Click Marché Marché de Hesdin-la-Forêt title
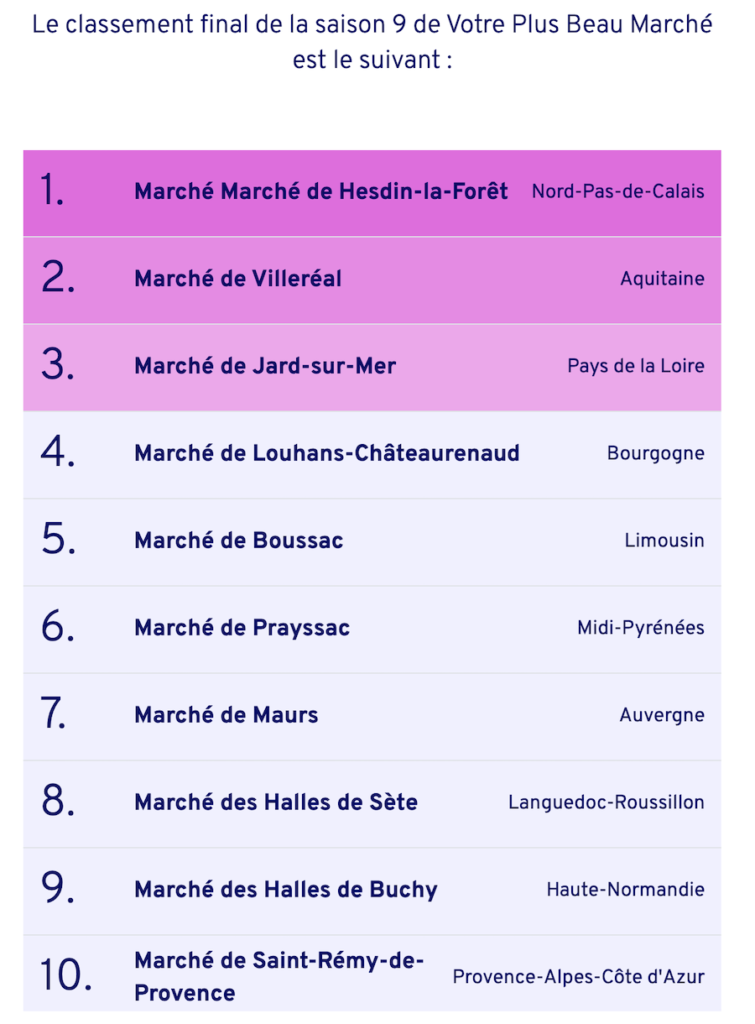 pos(321,191)
